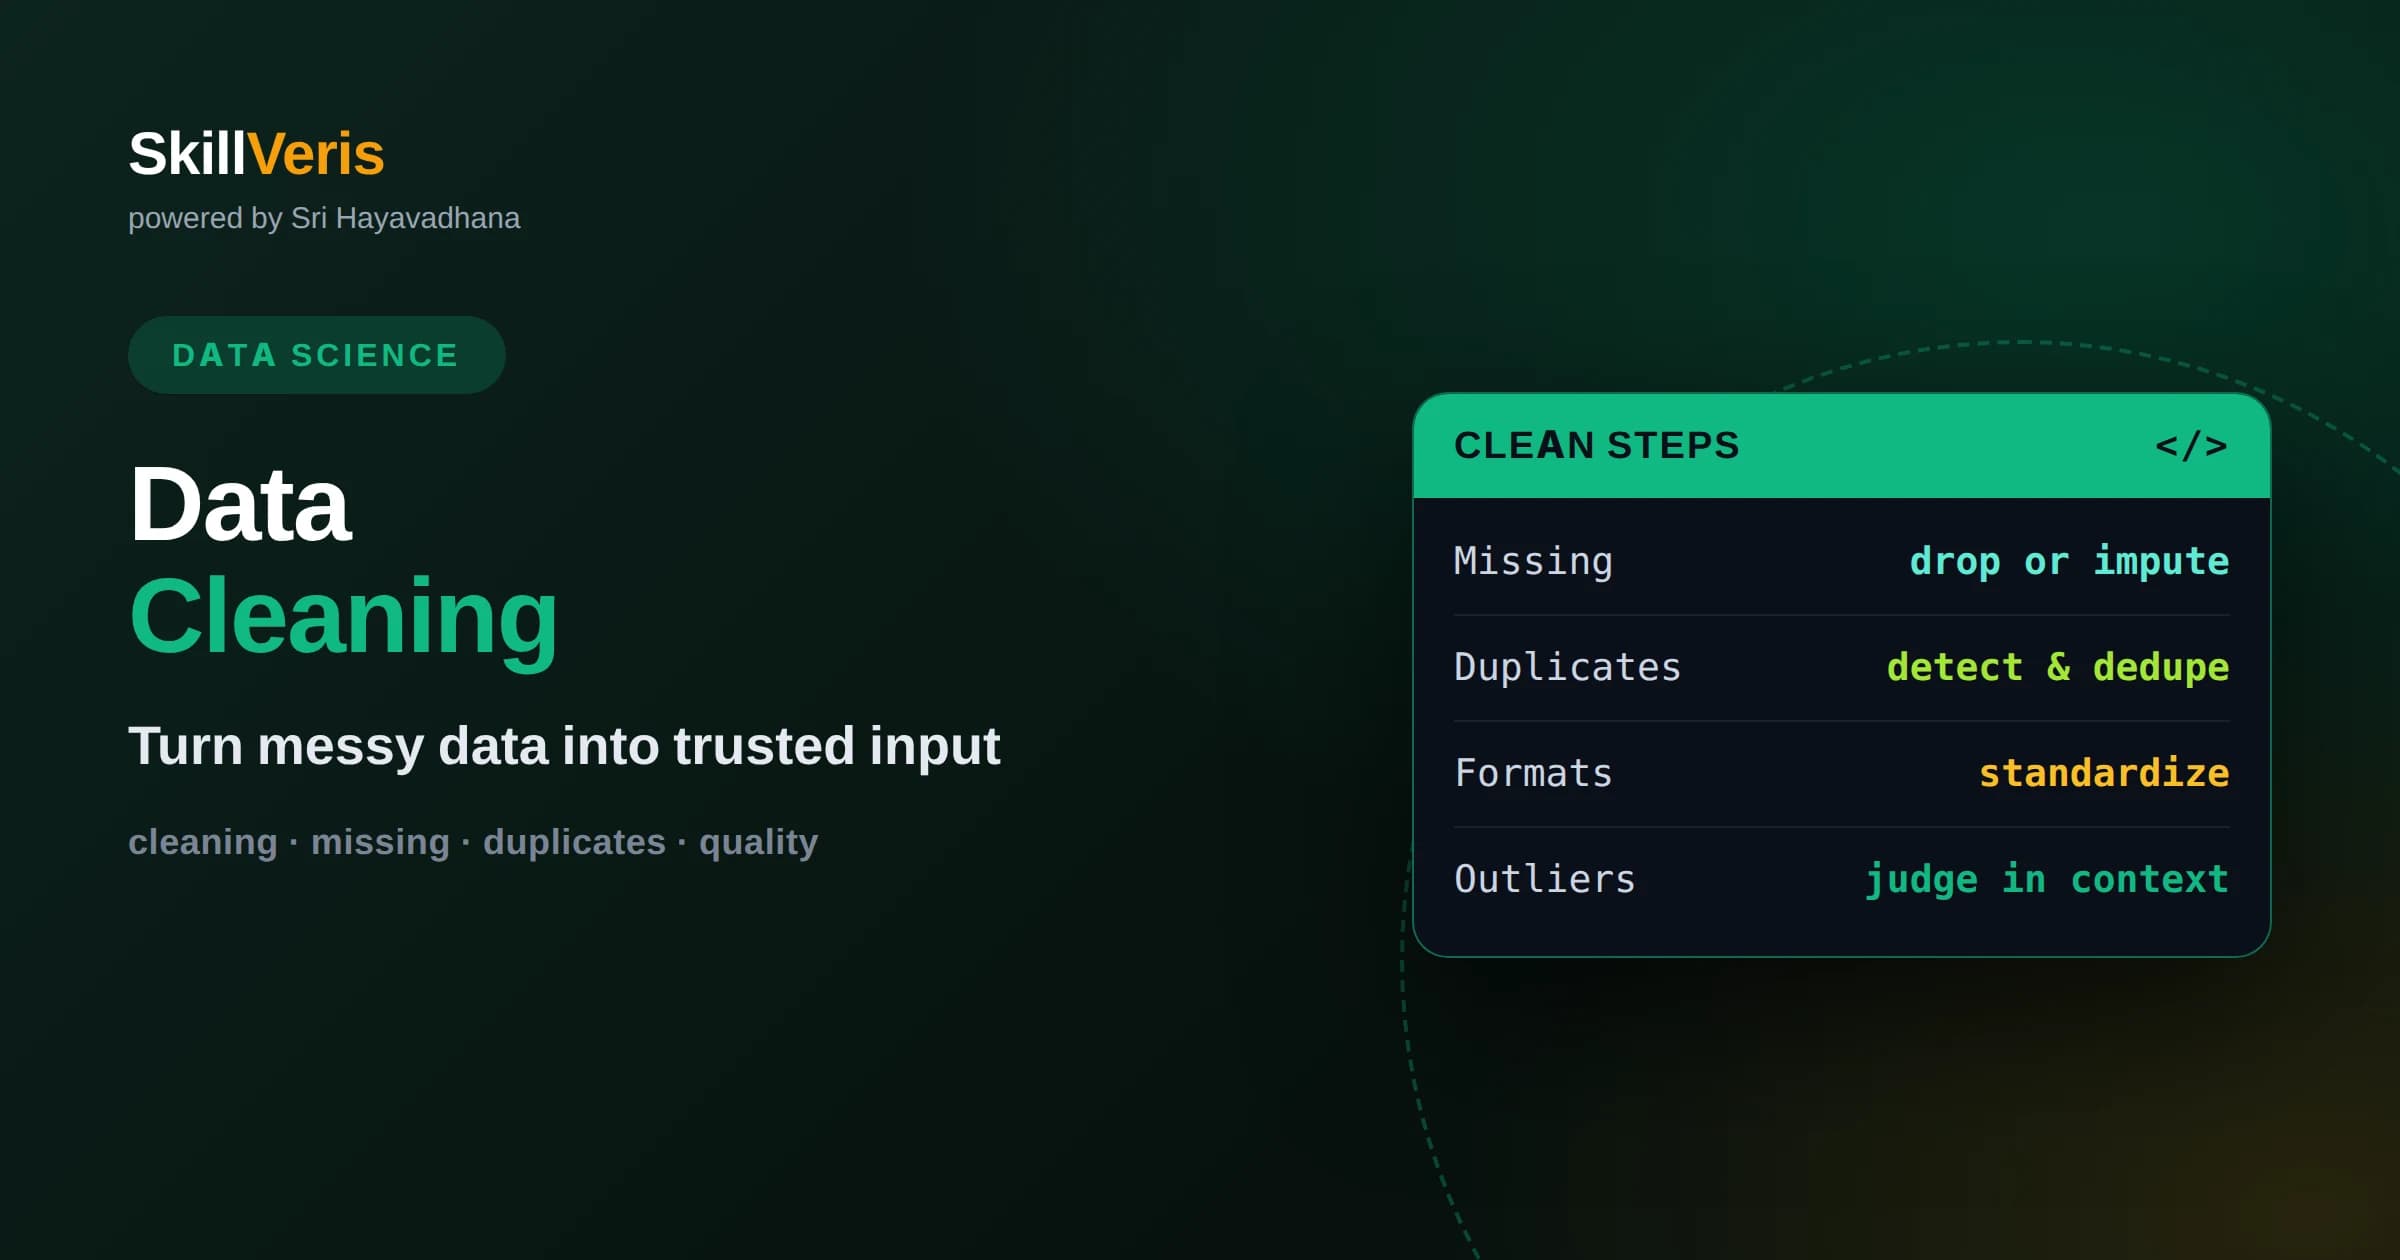Click the CLEAN STEPS card title
The image size is (2400, 1260).
(x=1597, y=445)
